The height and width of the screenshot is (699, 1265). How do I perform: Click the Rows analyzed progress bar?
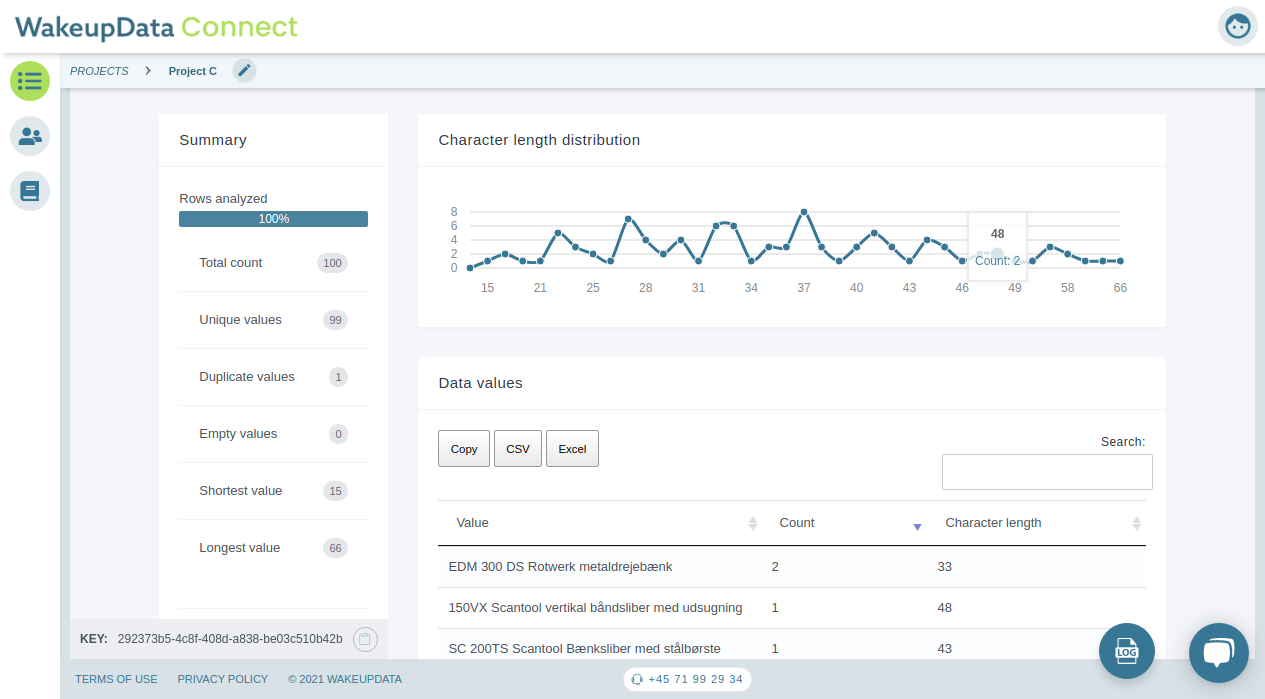pyautogui.click(x=273, y=219)
